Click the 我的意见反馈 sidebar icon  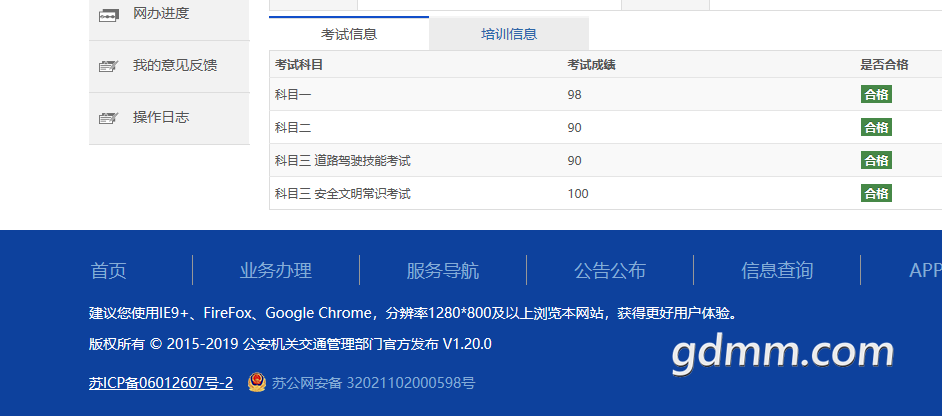coord(108,66)
